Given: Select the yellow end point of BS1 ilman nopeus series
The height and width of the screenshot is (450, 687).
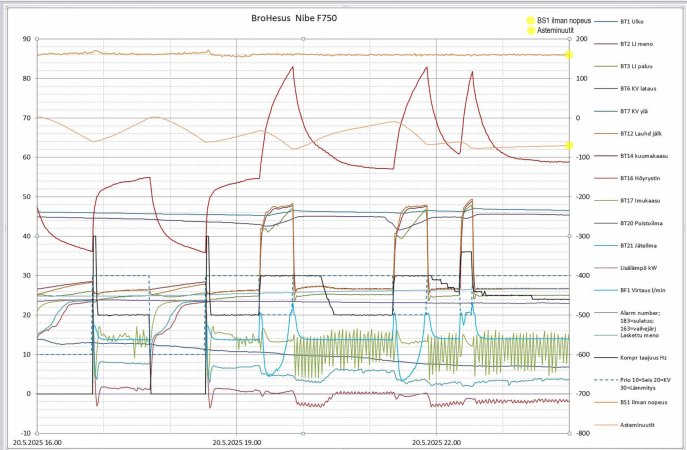Looking at the screenshot, I should [x=569, y=55].
